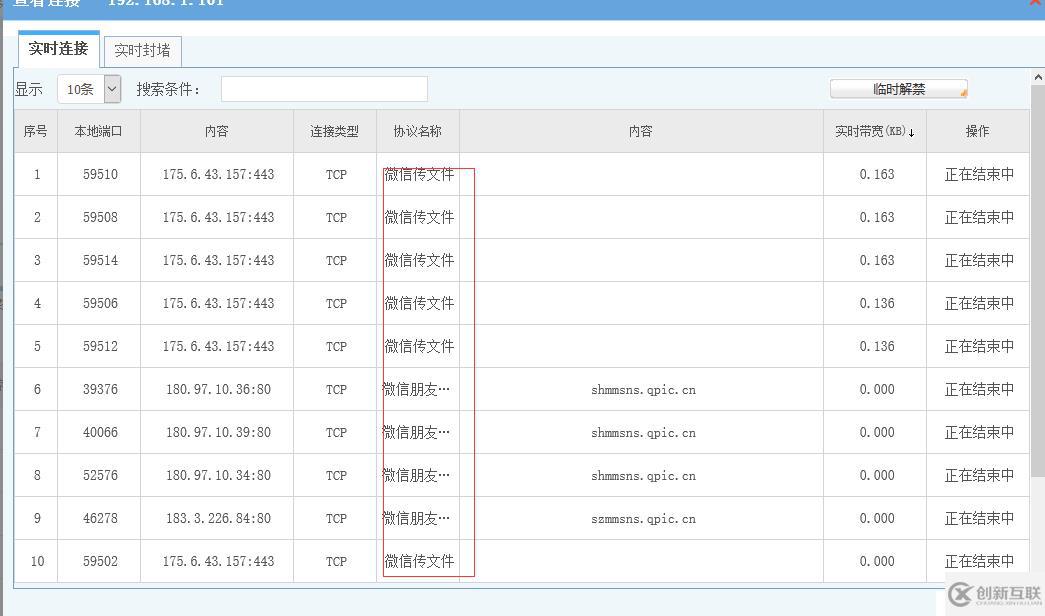
Task: Click domain szmmsns.qpic.cn
Action: [x=643, y=519]
